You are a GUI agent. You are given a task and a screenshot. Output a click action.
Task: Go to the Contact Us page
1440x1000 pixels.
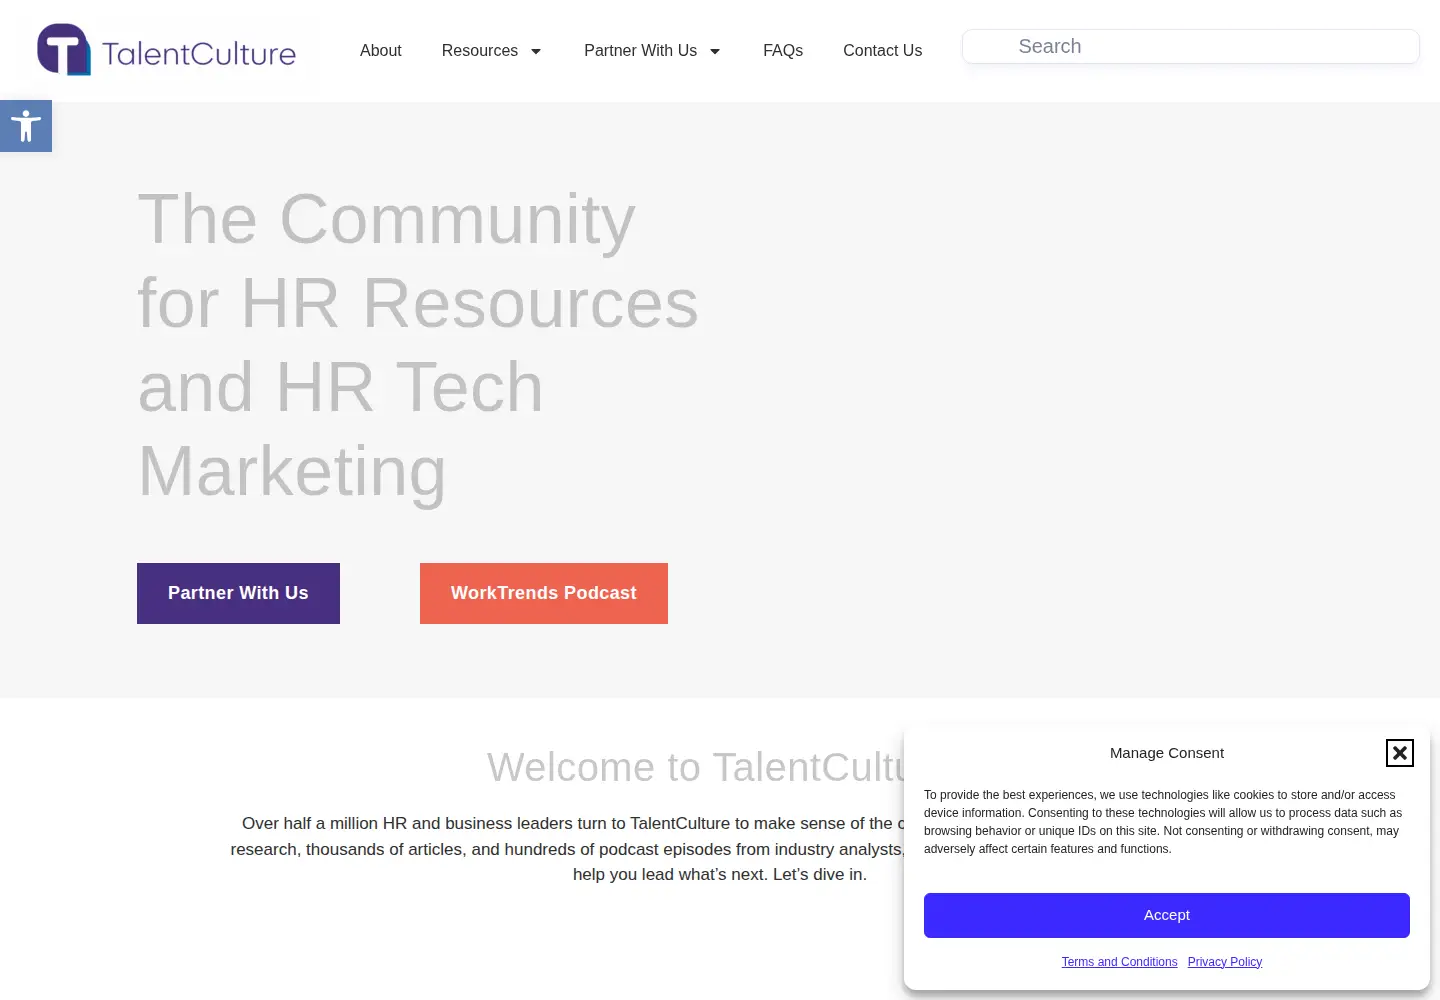tap(882, 51)
